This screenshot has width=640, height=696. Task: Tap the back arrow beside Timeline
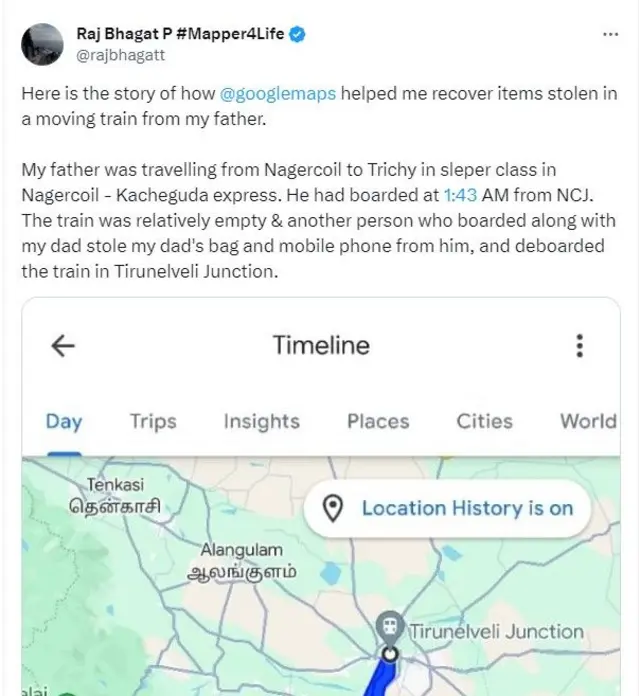point(63,346)
